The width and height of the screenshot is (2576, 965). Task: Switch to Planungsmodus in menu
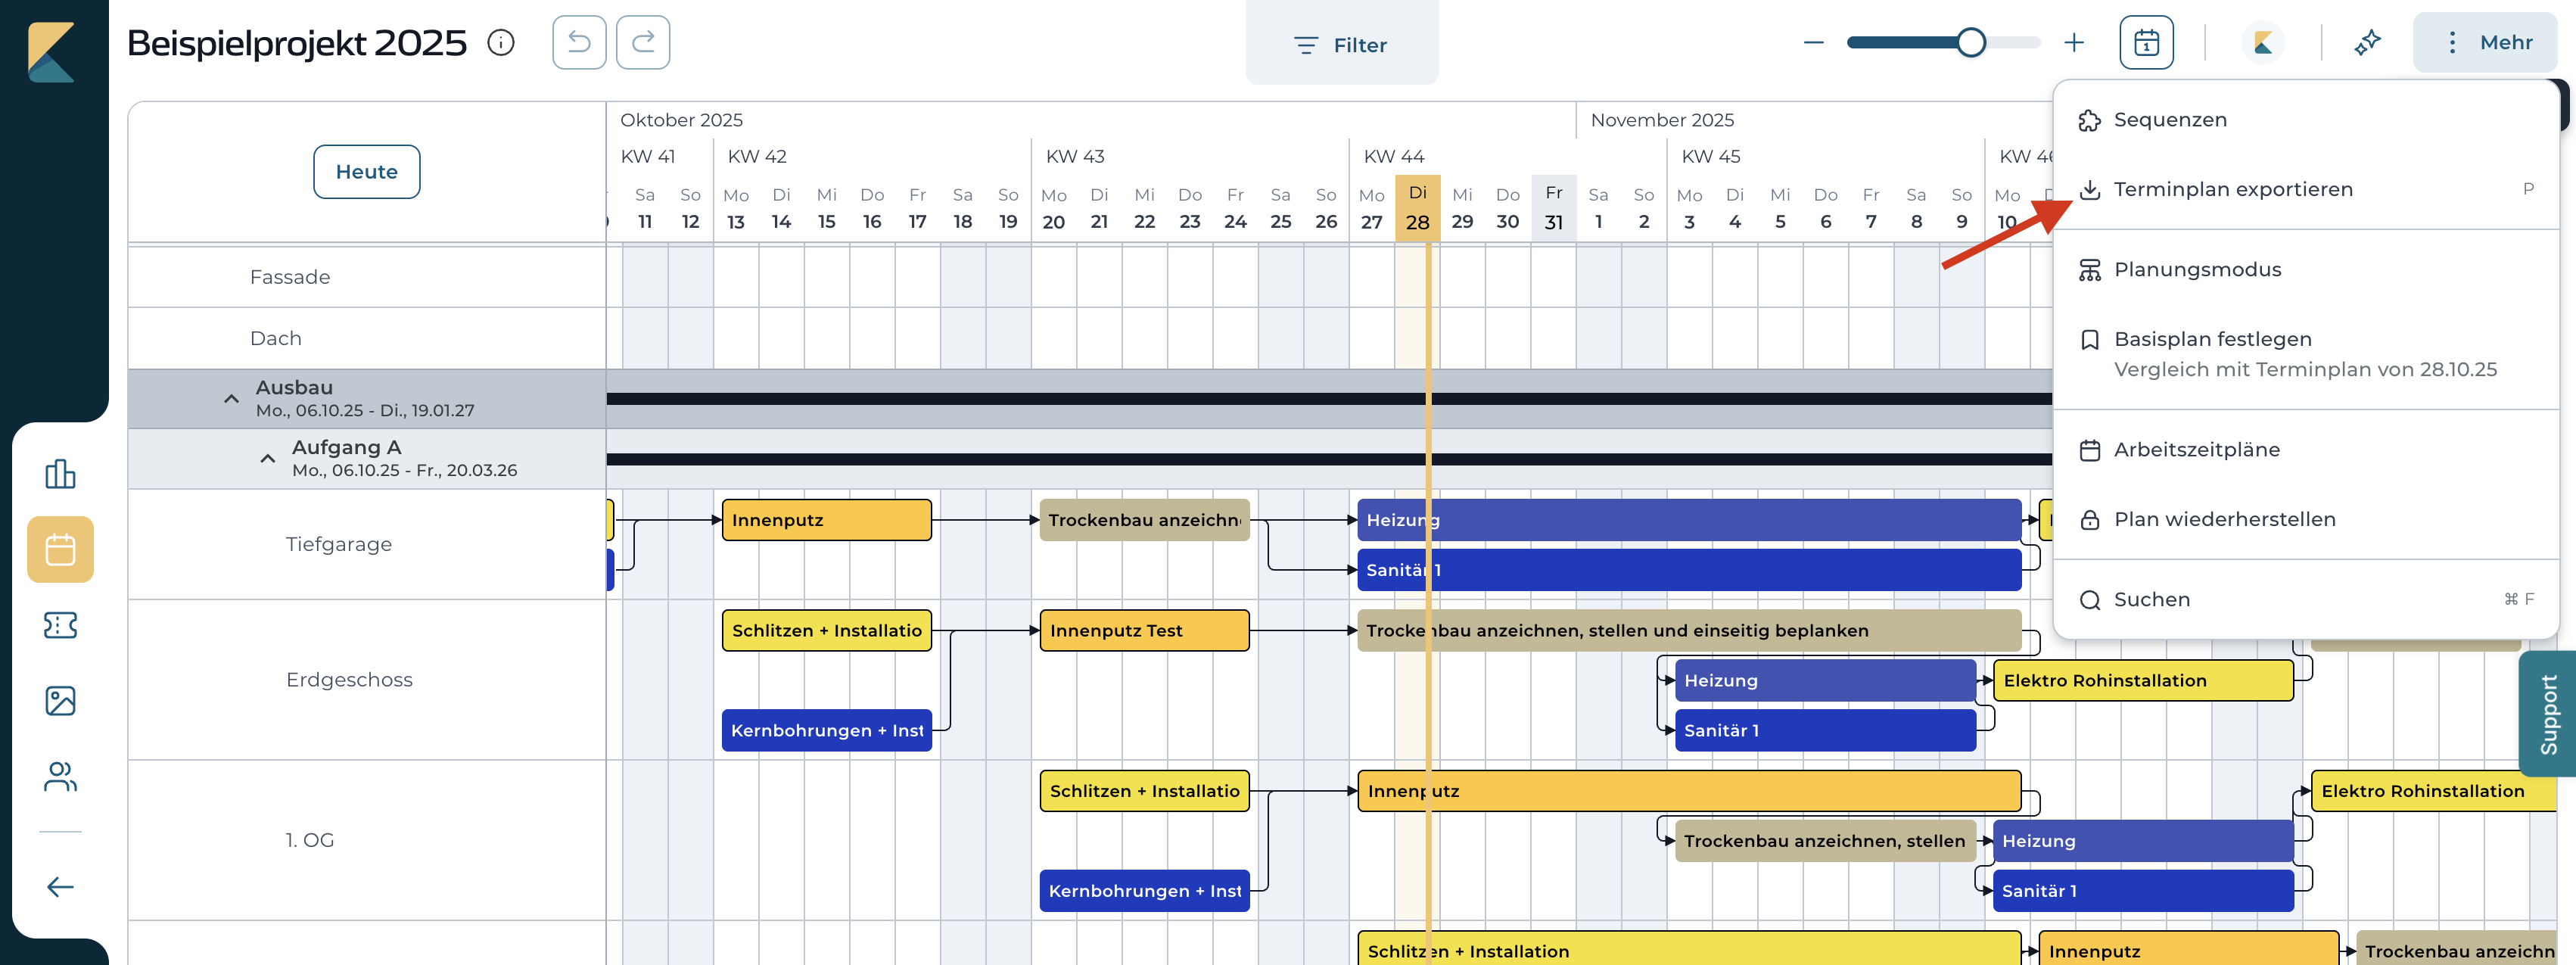tap(2305, 270)
